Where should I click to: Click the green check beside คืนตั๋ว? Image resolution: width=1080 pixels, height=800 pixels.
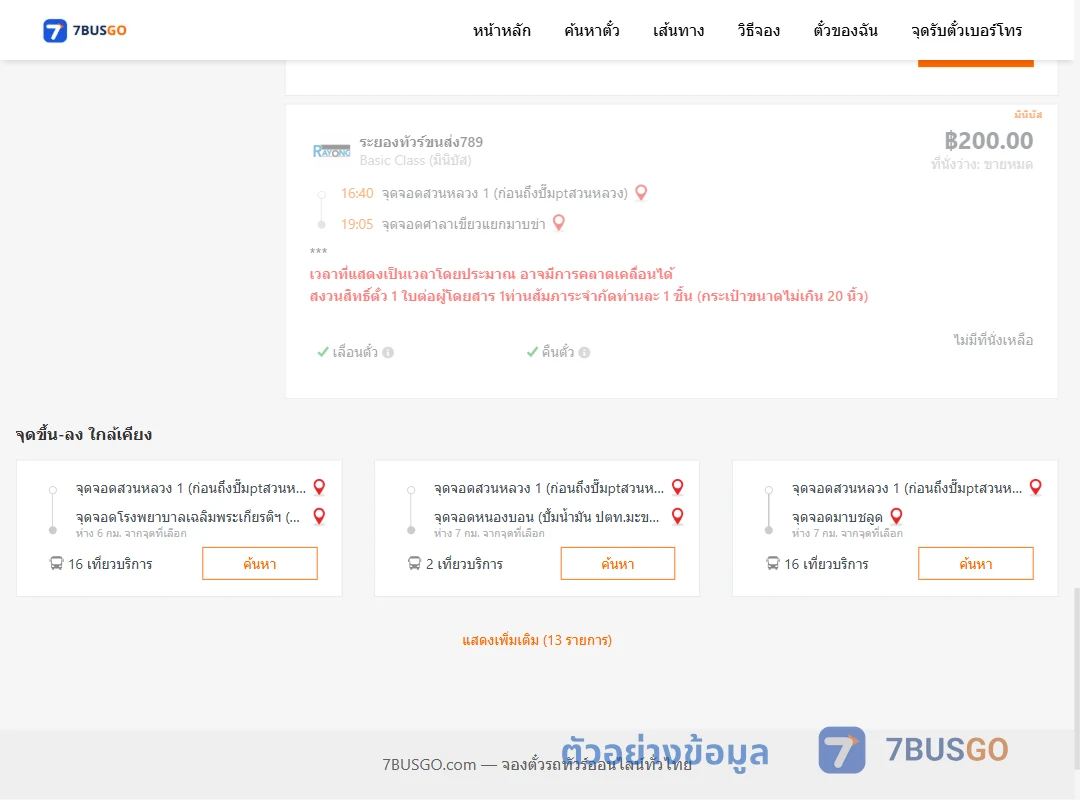[532, 352]
